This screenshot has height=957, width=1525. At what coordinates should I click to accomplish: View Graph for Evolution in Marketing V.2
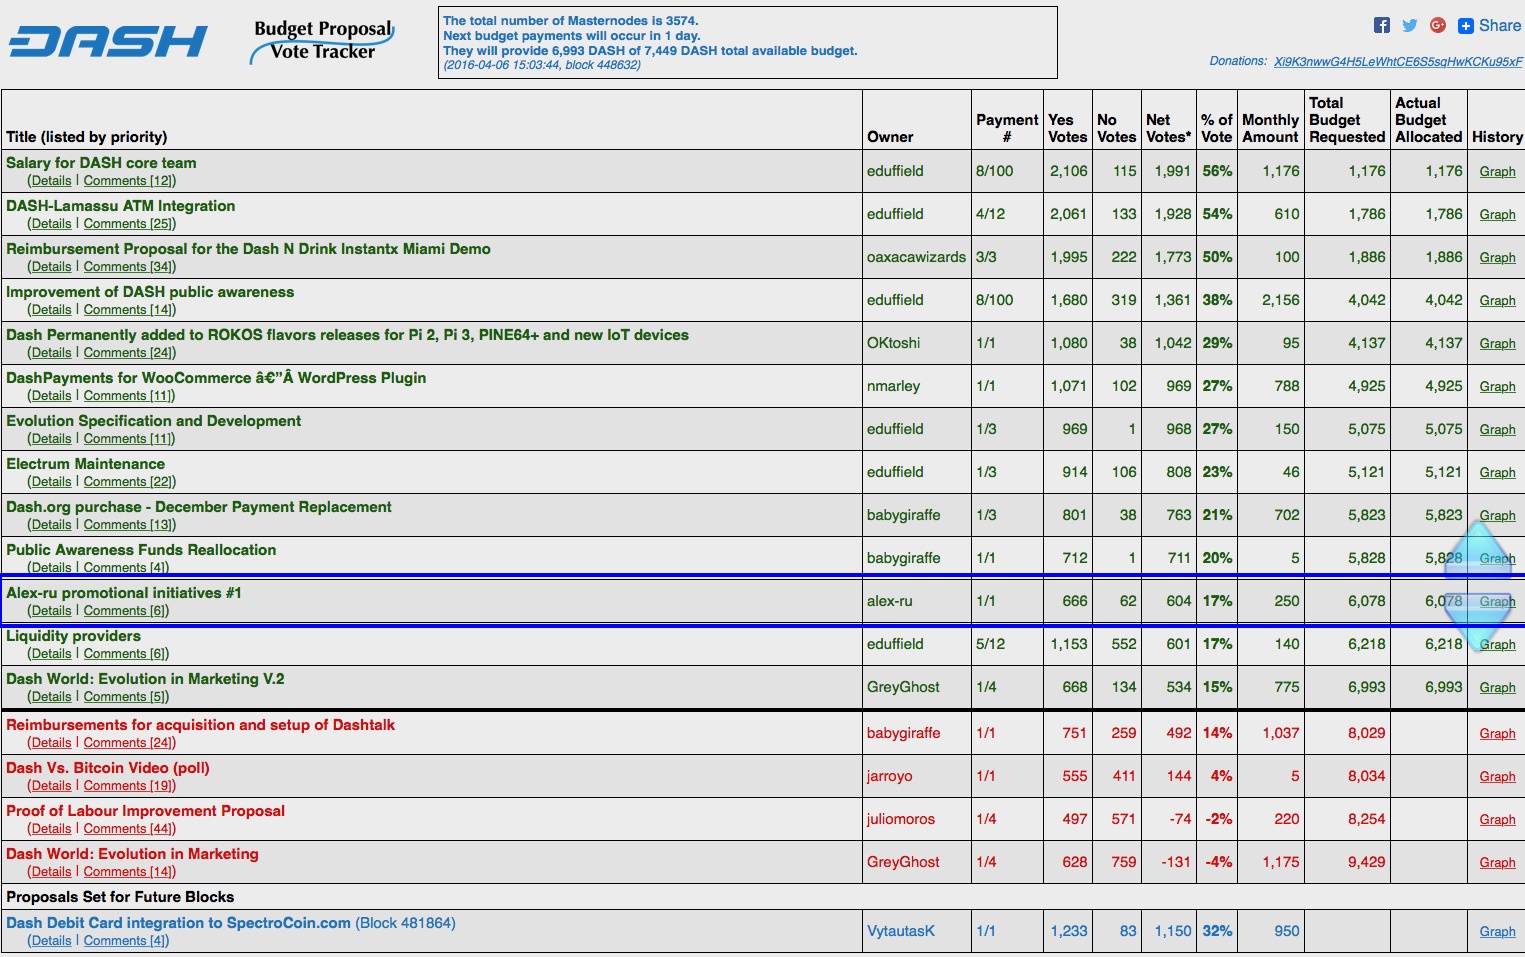(x=1497, y=688)
